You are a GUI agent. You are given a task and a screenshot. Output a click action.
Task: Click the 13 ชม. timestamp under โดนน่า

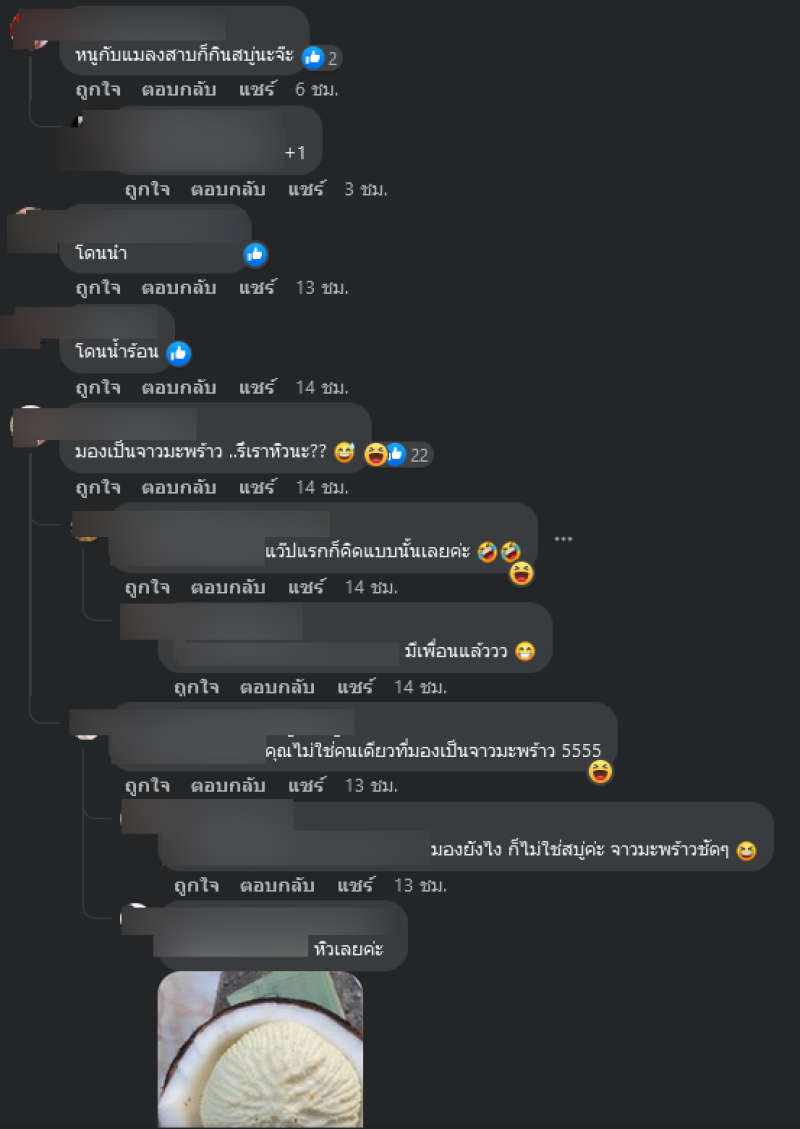pos(322,288)
